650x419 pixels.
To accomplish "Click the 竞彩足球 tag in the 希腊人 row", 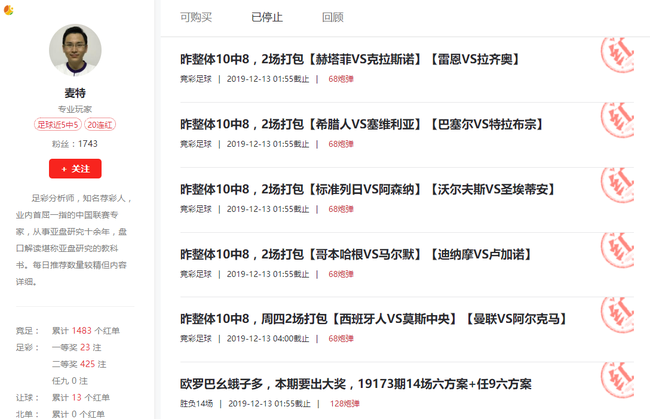I will (x=196, y=144).
